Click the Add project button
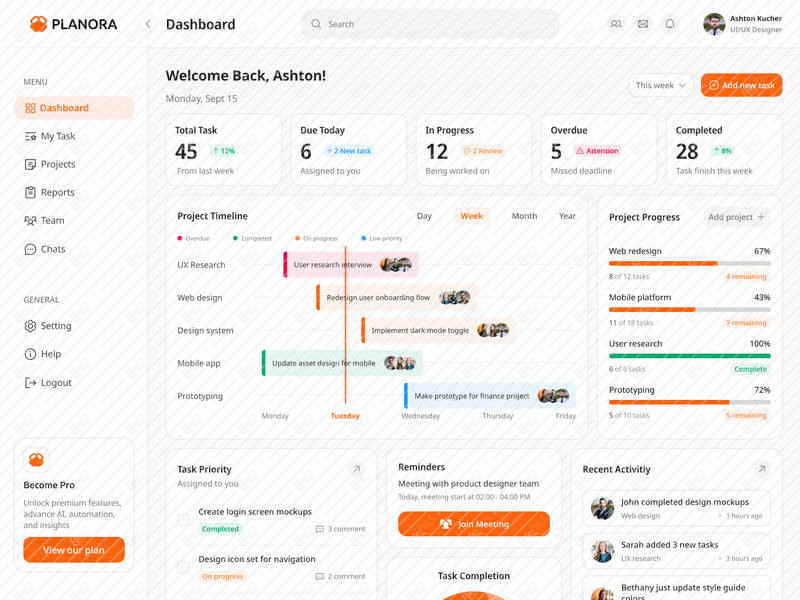 tap(736, 217)
